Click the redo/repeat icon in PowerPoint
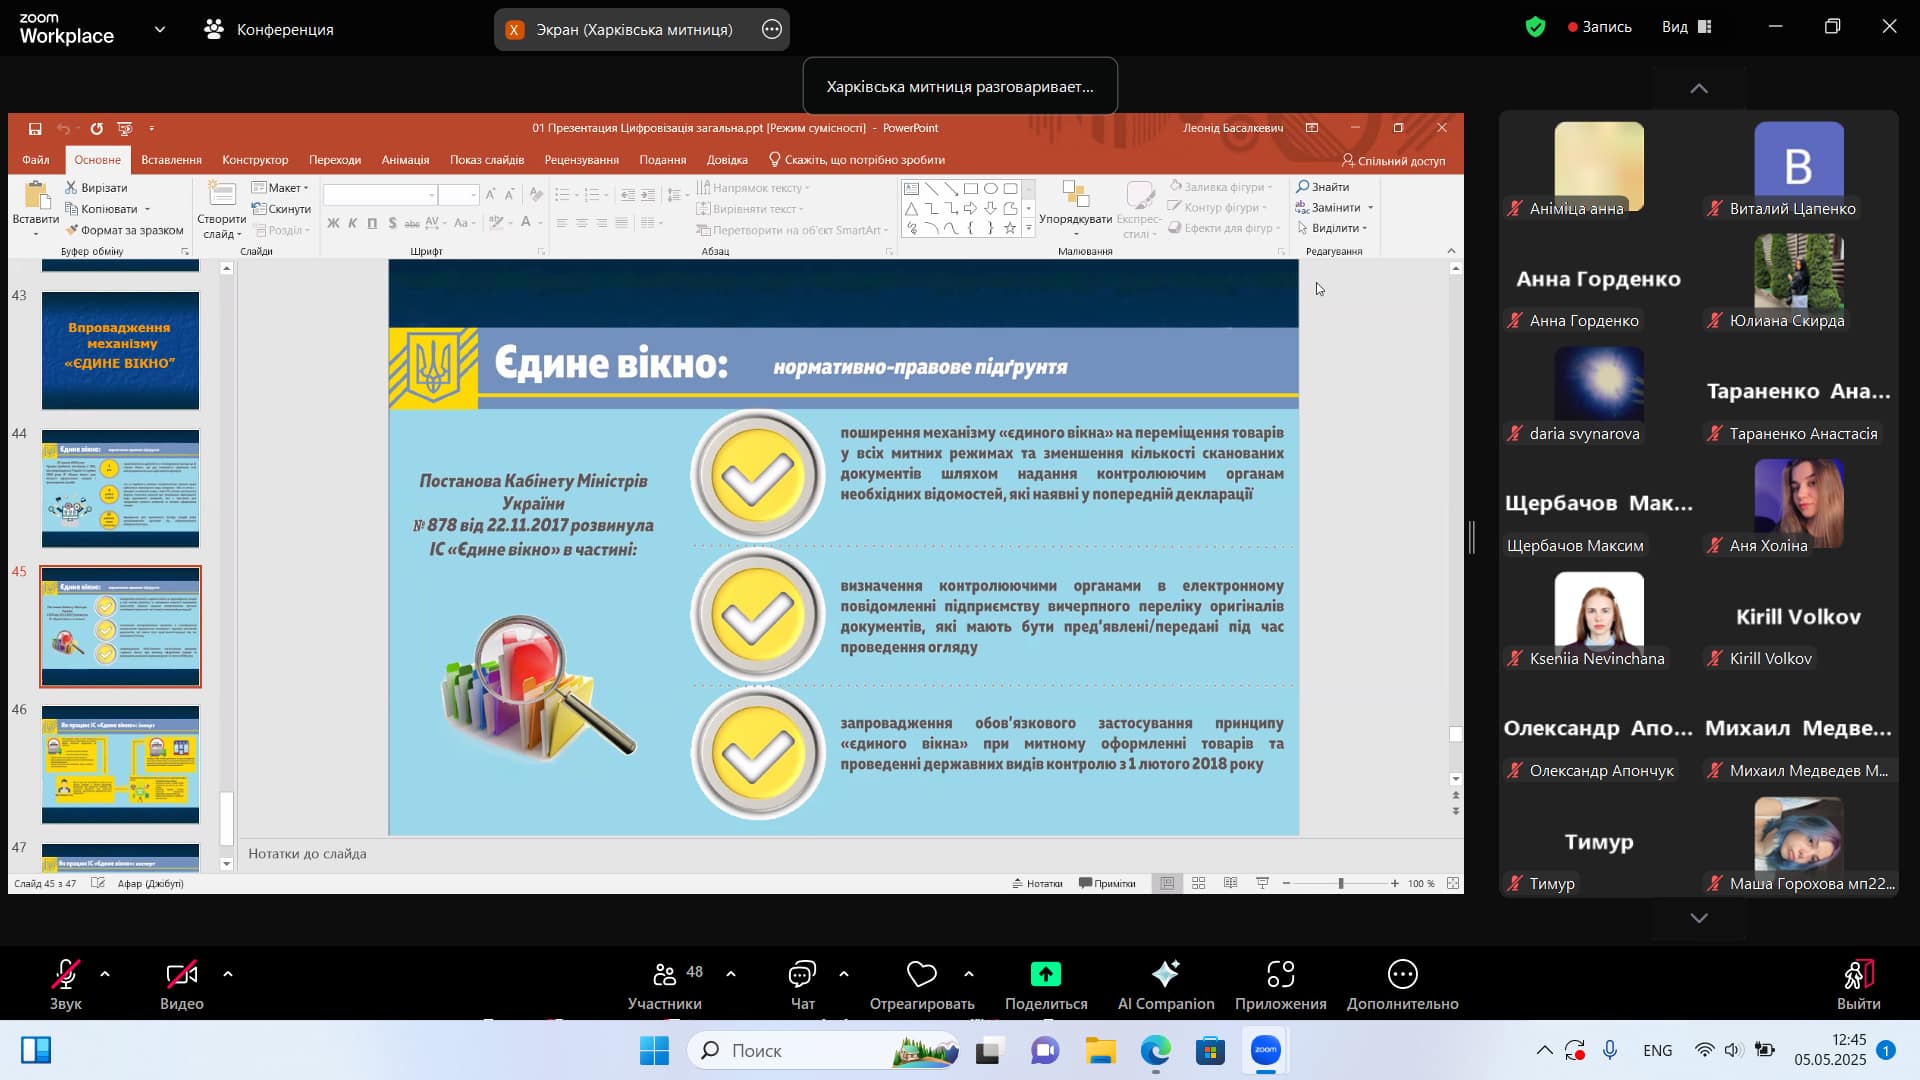1920x1080 pixels. 96,128
